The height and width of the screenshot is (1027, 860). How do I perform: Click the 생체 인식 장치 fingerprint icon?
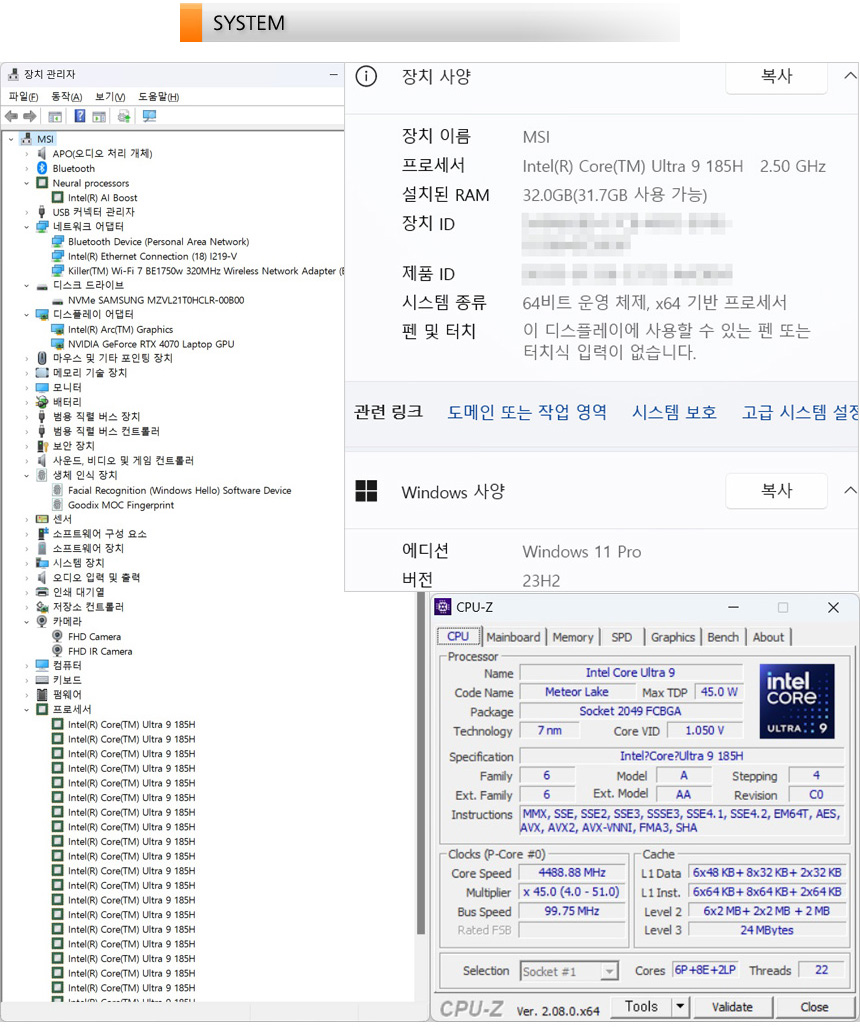43,475
